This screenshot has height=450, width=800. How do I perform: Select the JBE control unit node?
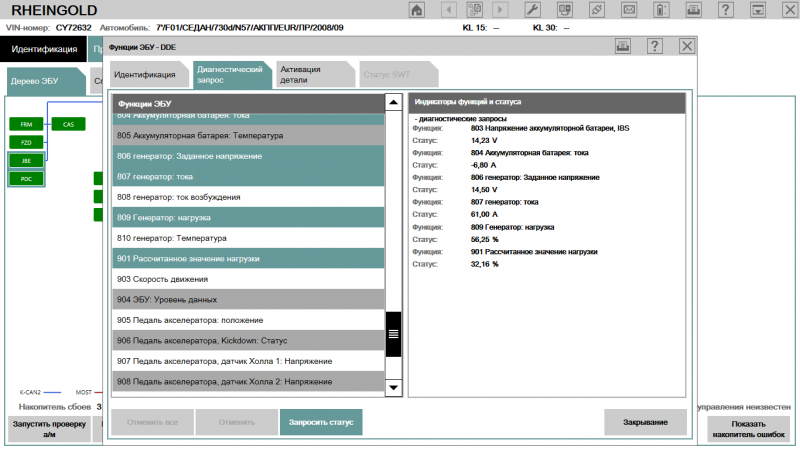(x=26, y=161)
